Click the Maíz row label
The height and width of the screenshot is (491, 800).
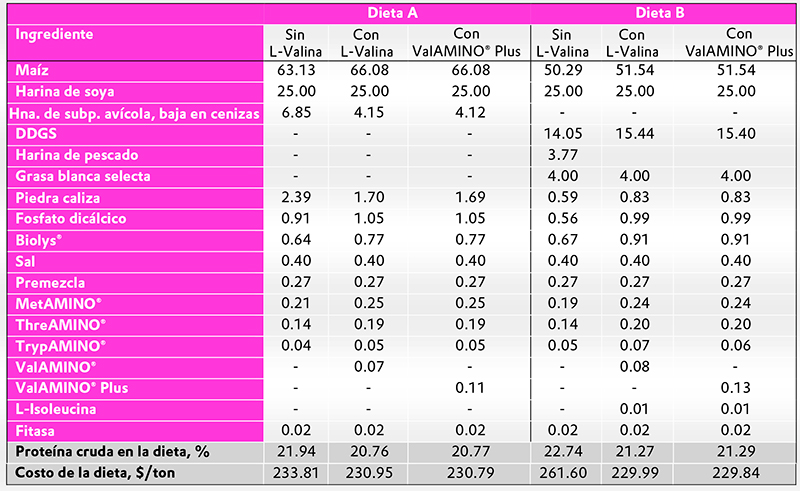(32, 70)
